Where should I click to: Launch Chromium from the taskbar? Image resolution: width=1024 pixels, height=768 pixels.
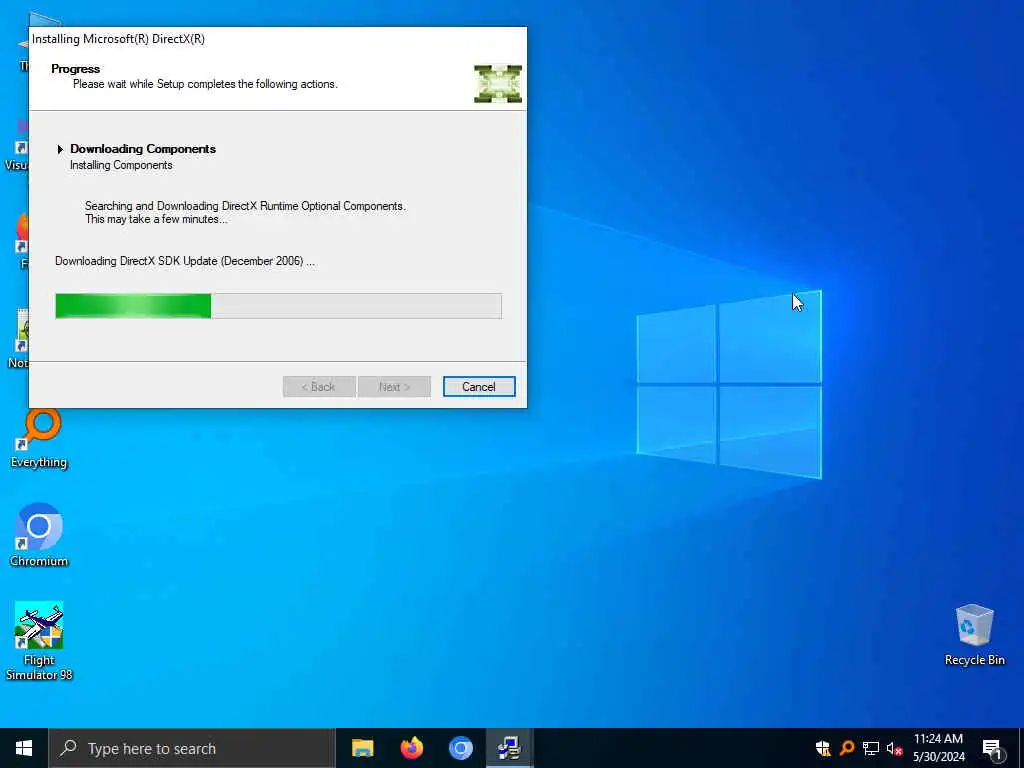[x=460, y=748]
